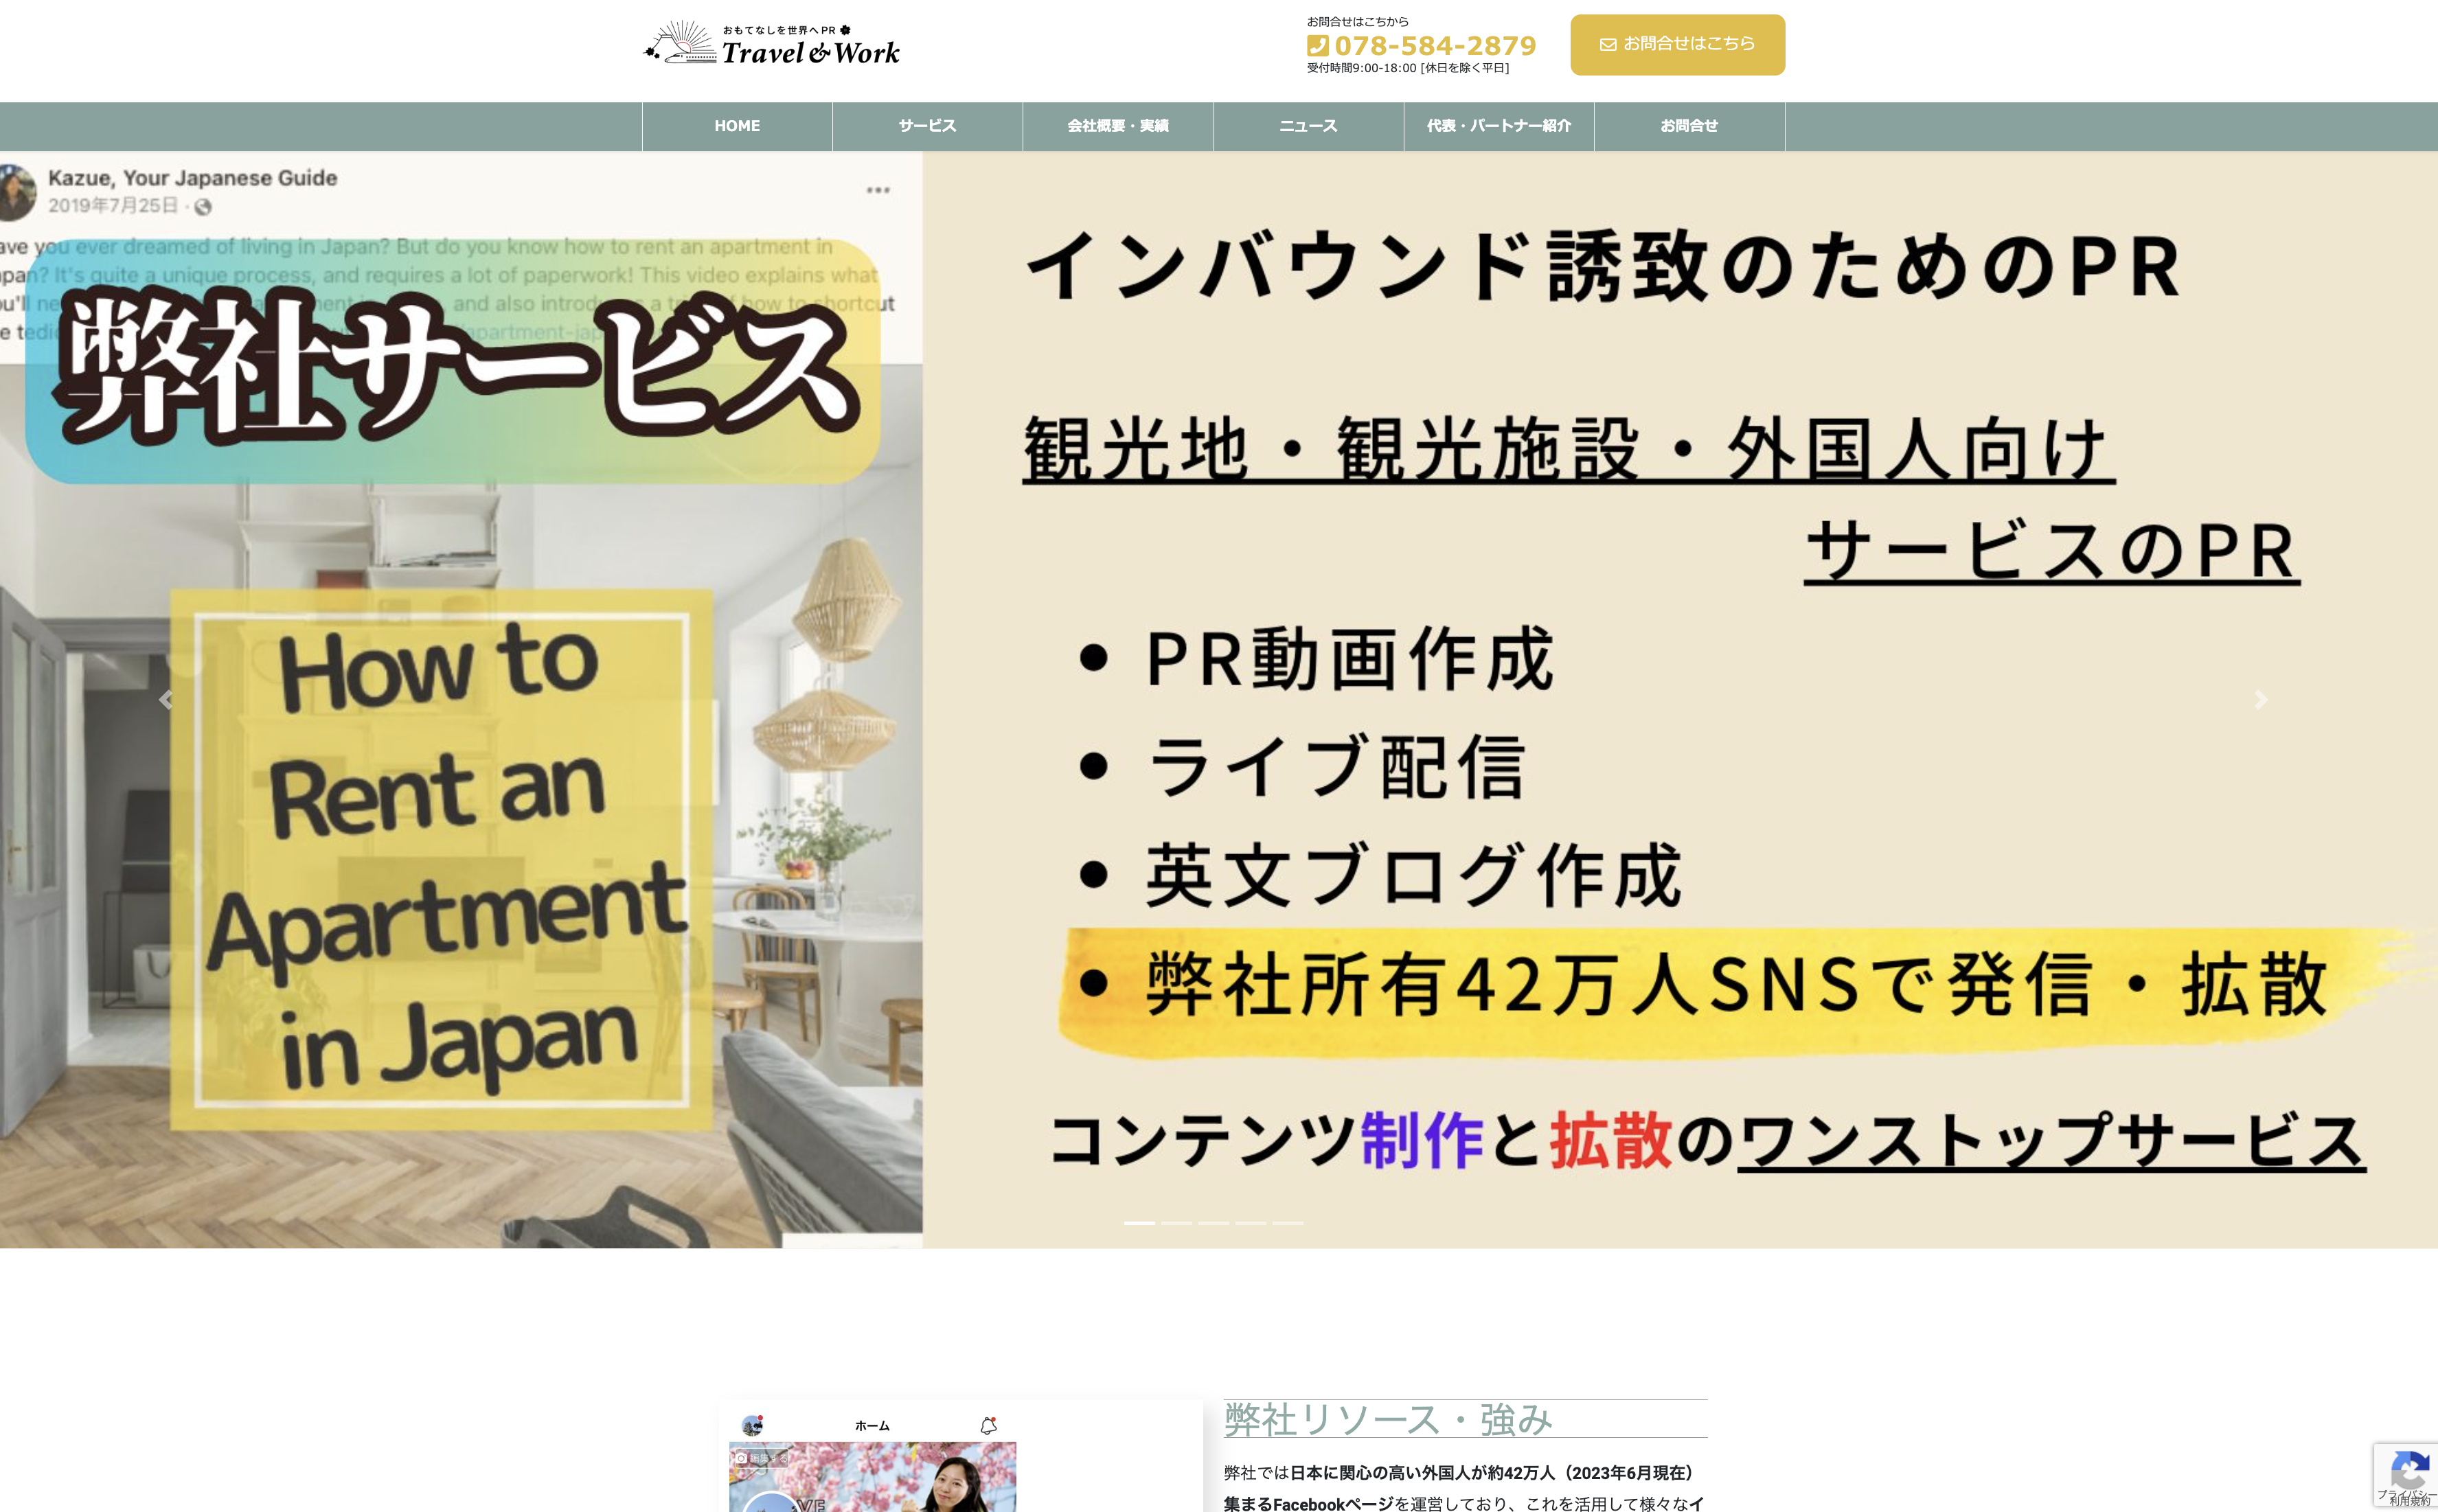Image resolution: width=2438 pixels, height=1512 pixels.
Task: Open the yellow お問合せはこちら button
Action: click(1677, 45)
